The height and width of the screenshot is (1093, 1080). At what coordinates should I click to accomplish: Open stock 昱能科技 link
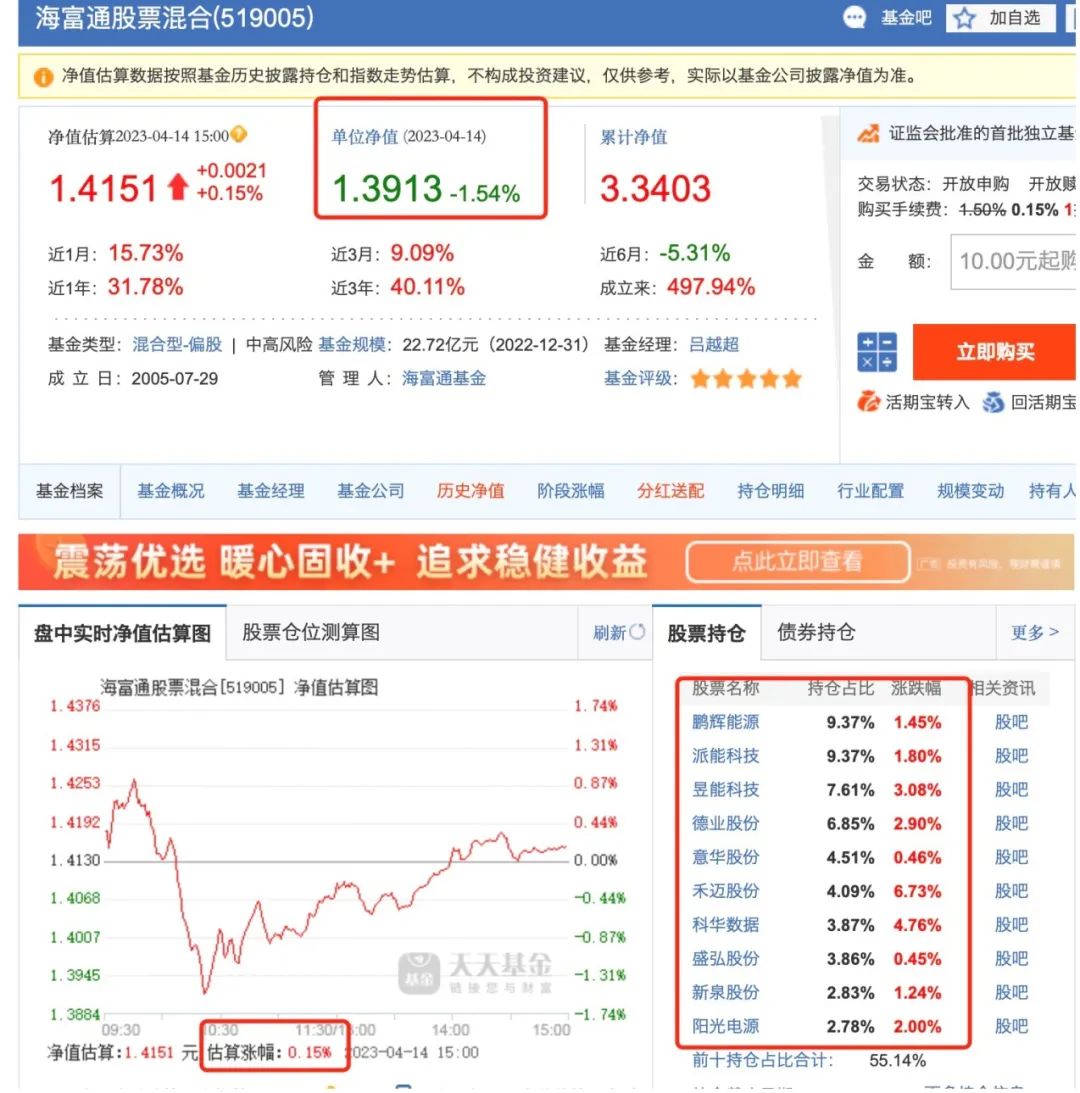[725, 790]
